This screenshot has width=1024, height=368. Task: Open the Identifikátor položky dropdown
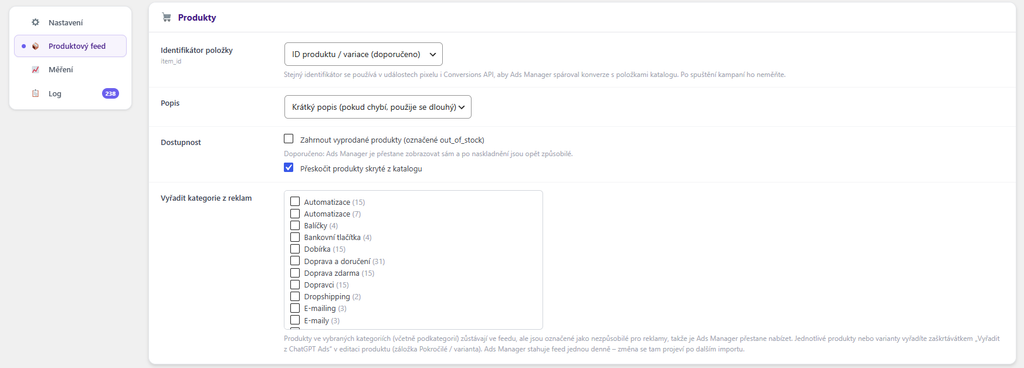(364, 54)
